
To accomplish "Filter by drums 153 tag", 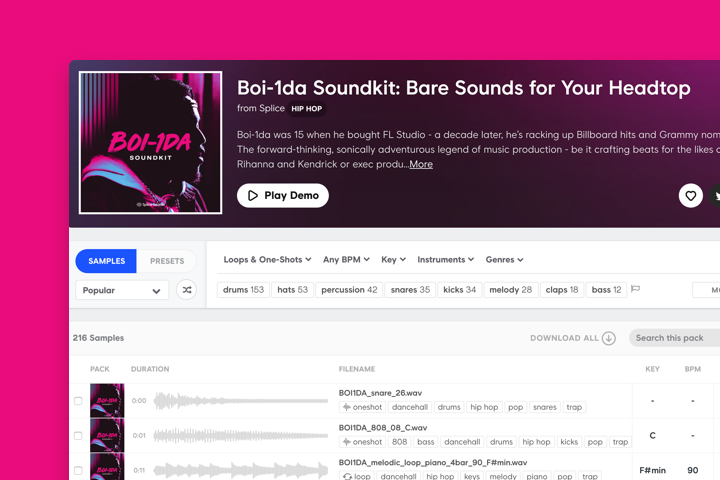I will 243,290.
